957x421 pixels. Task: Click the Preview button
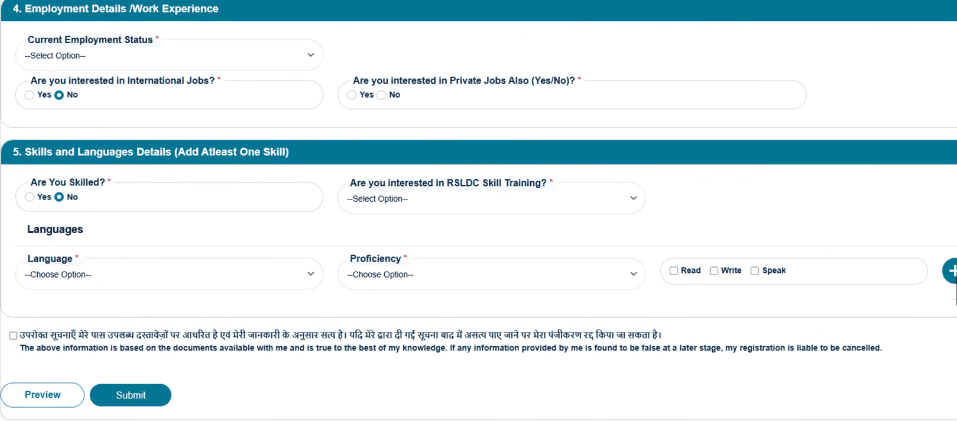click(x=42, y=395)
